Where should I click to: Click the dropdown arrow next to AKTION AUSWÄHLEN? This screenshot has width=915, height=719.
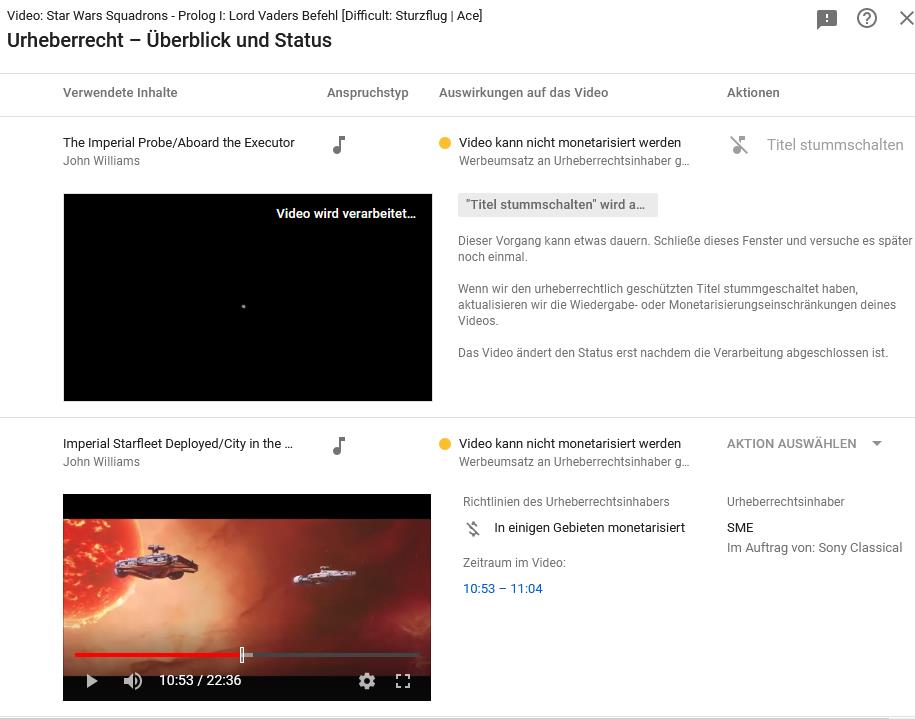[x=877, y=443]
